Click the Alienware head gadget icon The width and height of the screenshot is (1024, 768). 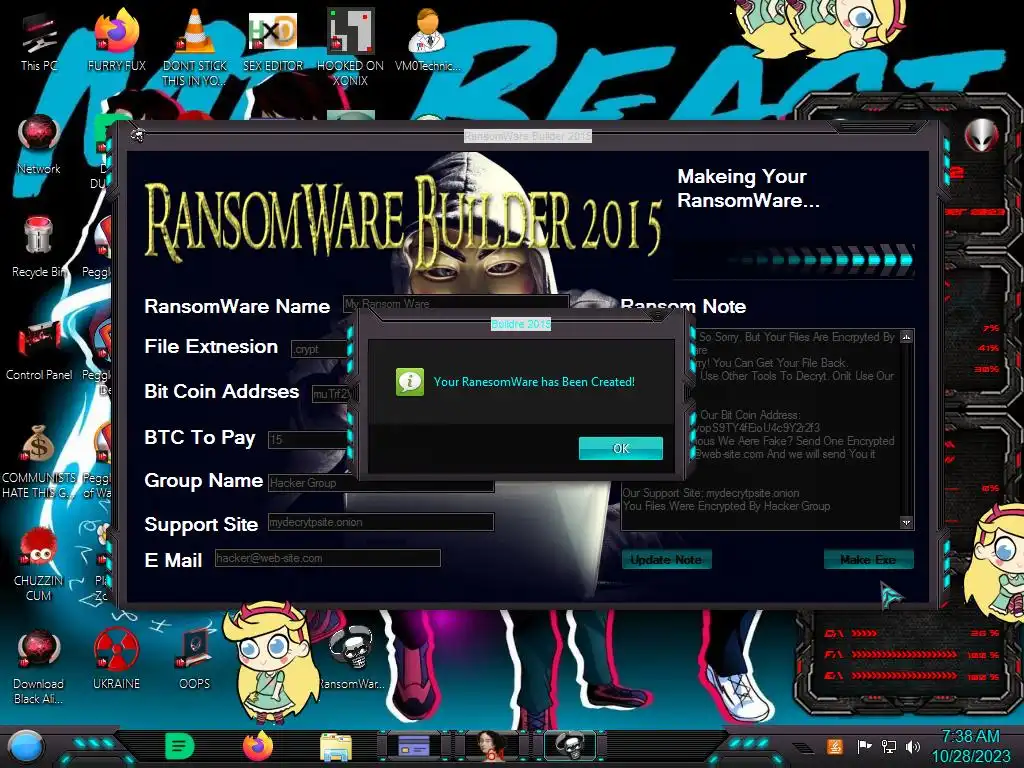982,136
